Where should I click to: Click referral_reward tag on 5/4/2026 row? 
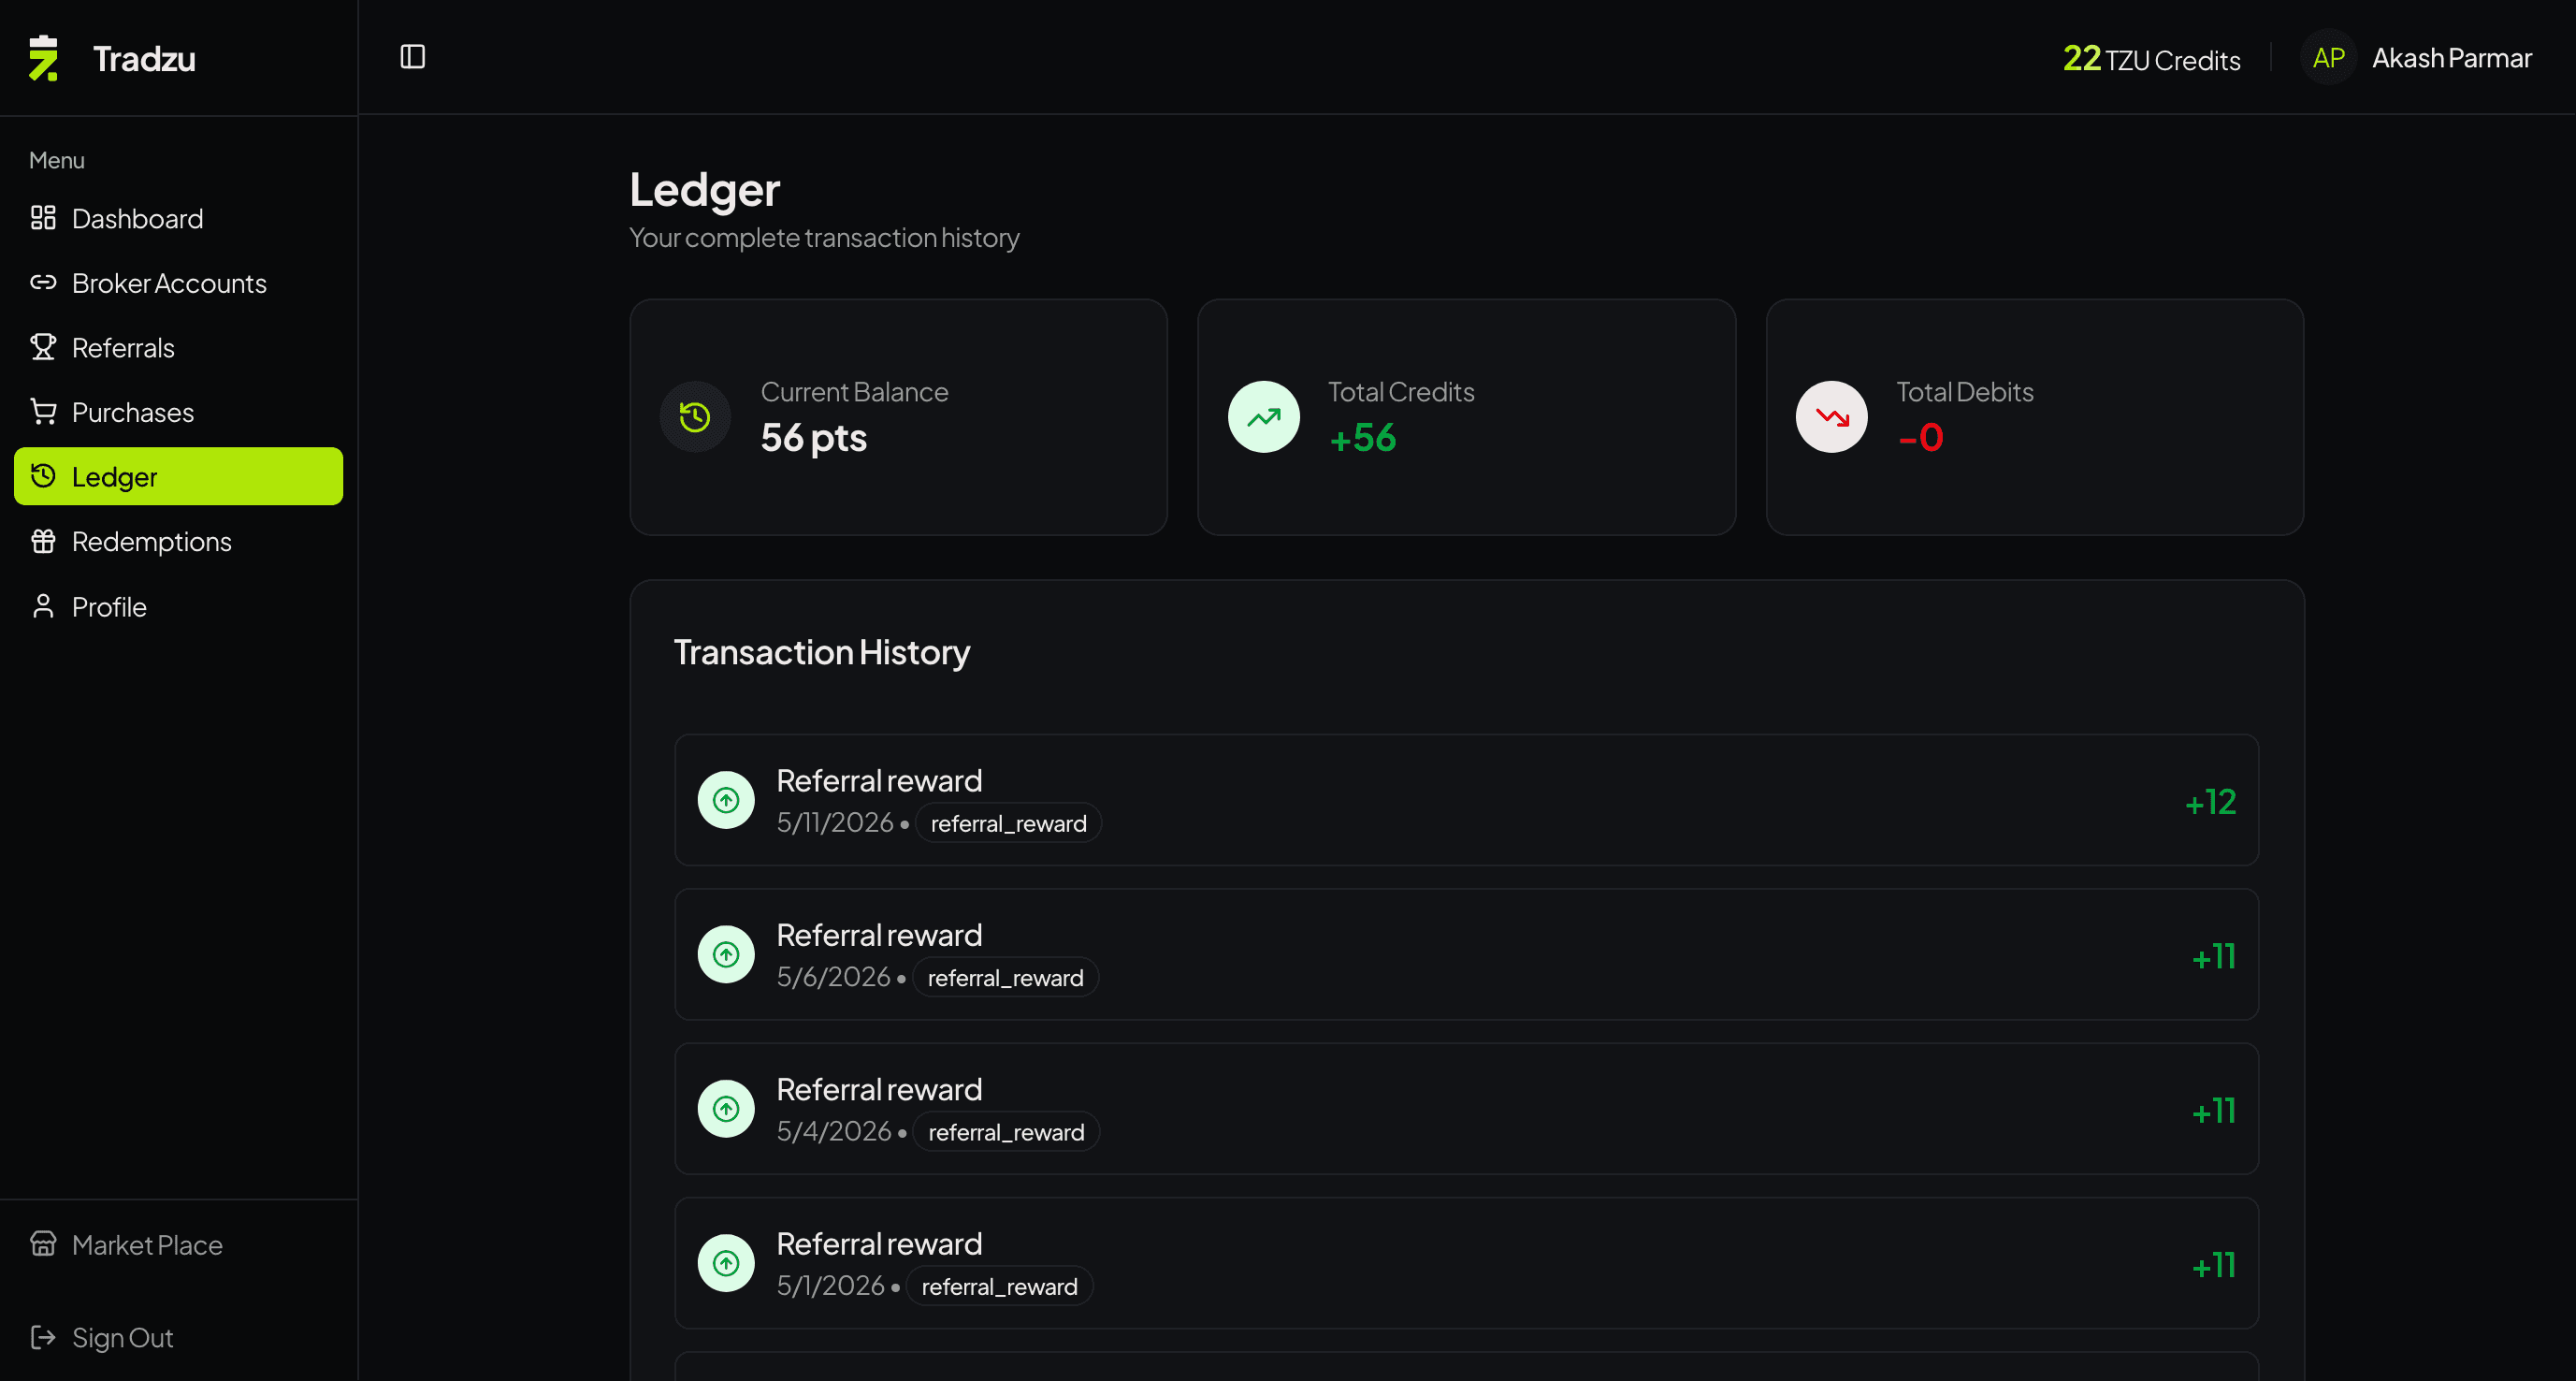(x=1006, y=1132)
